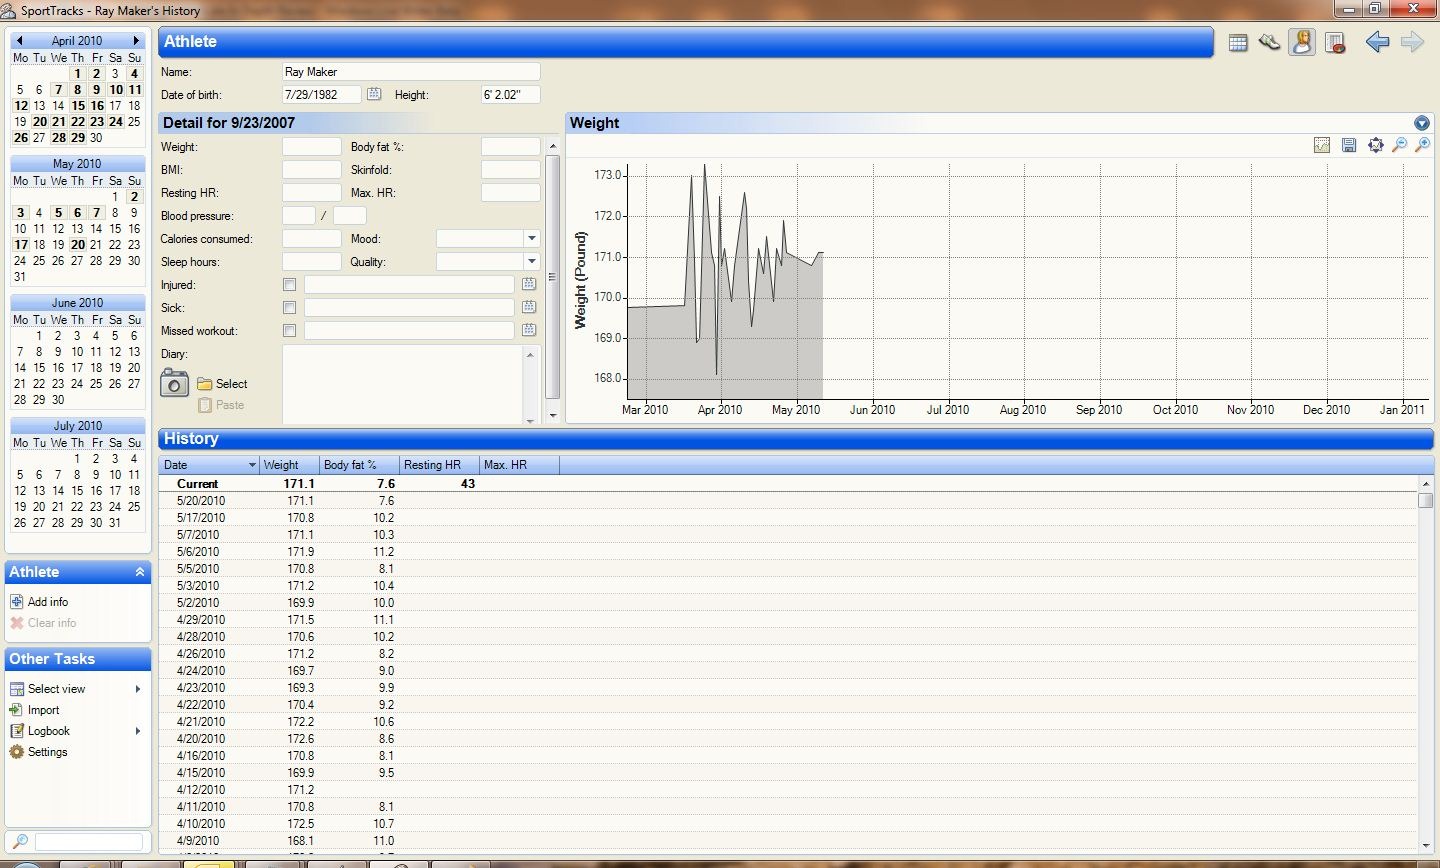The height and width of the screenshot is (868, 1440).
Task: Select the Current history row
Action: tap(788, 484)
